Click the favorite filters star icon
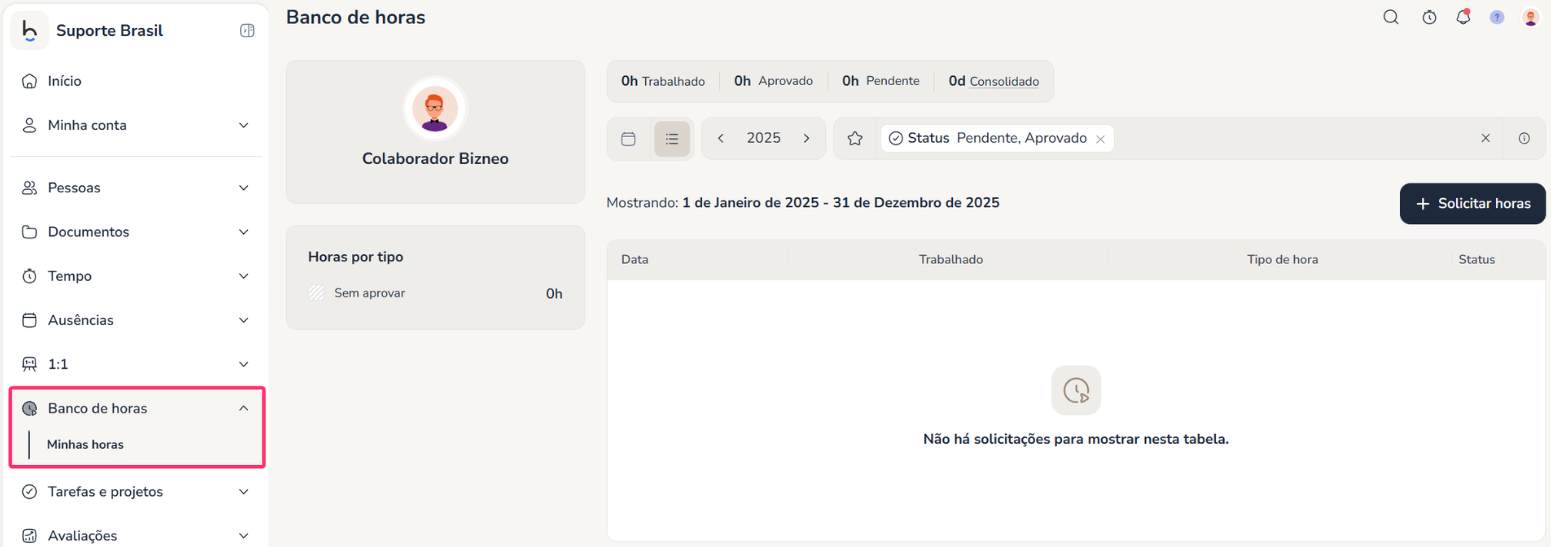This screenshot has width=1551, height=547. click(855, 139)
